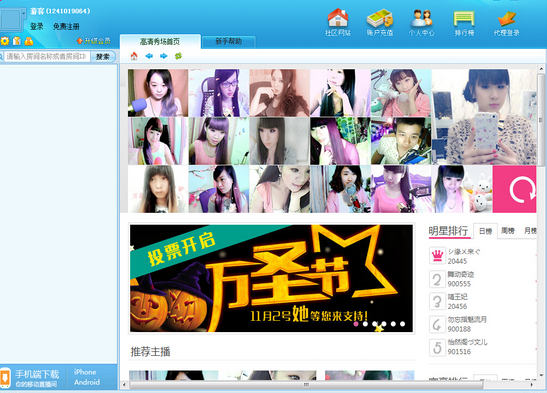Open settings gear icon in sidebar
Image resolution: width=547 pixels, height=393 pixels.
[x=5, y=41]
